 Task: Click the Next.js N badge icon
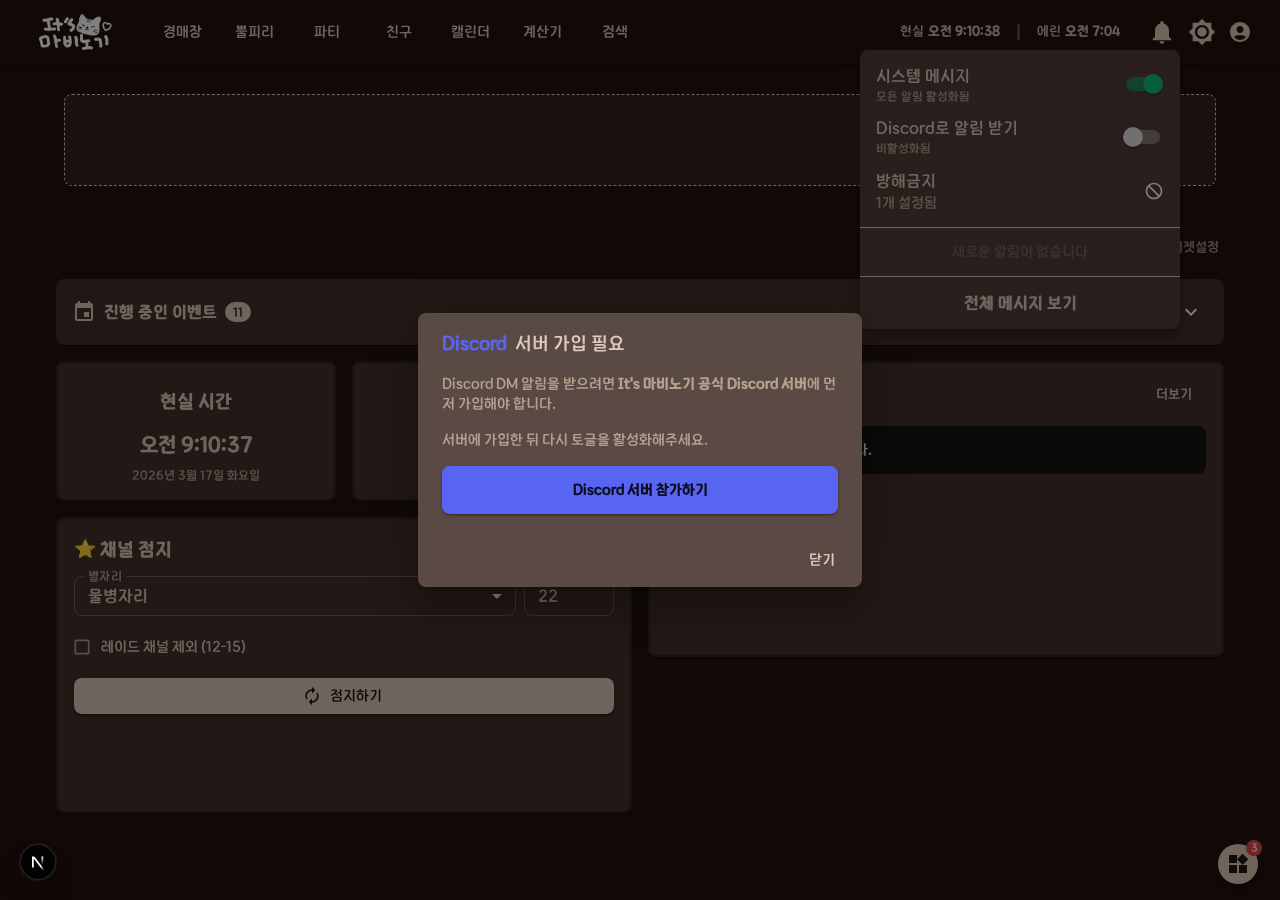click(38, 862)
